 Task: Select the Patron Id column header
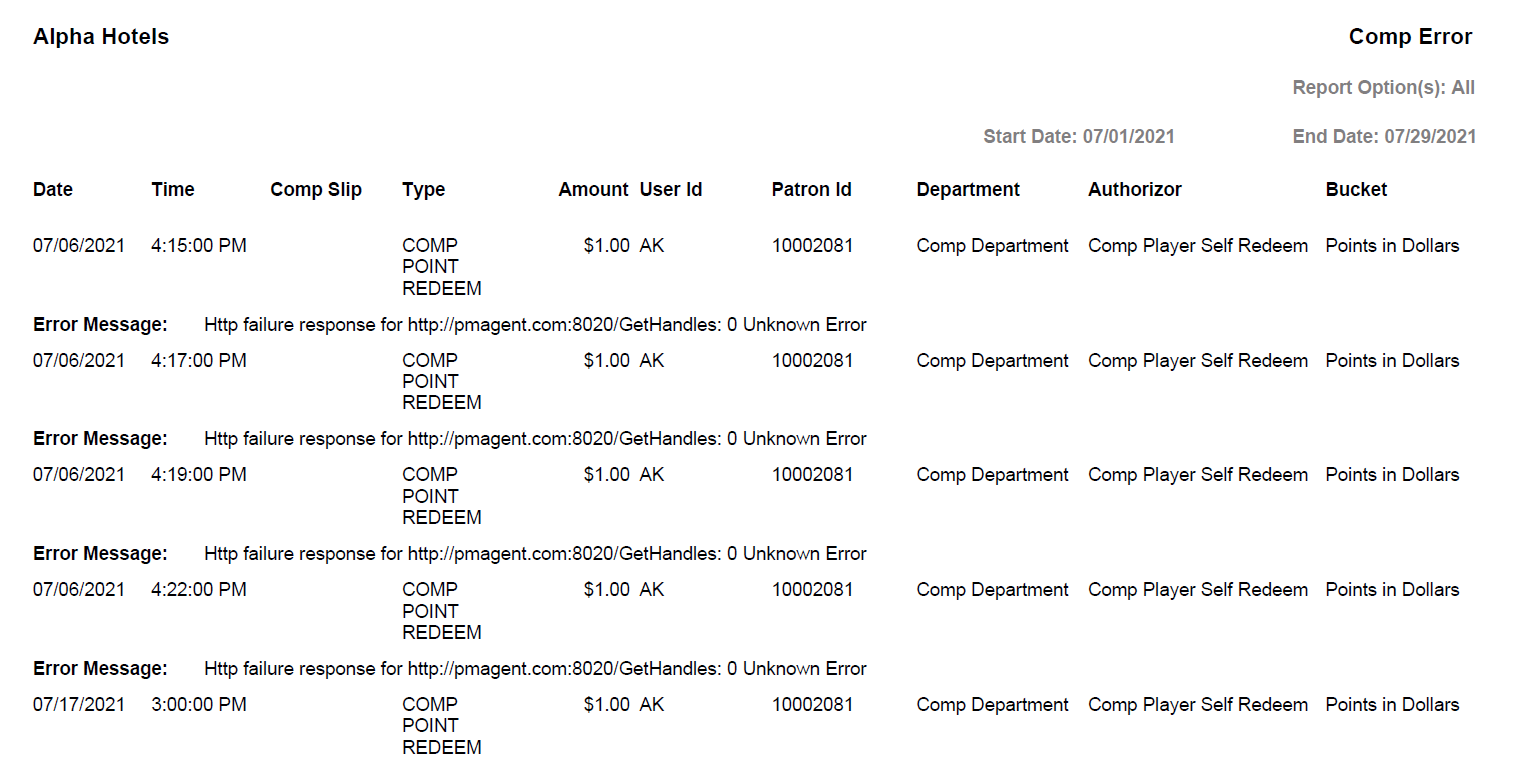(812, 190)
